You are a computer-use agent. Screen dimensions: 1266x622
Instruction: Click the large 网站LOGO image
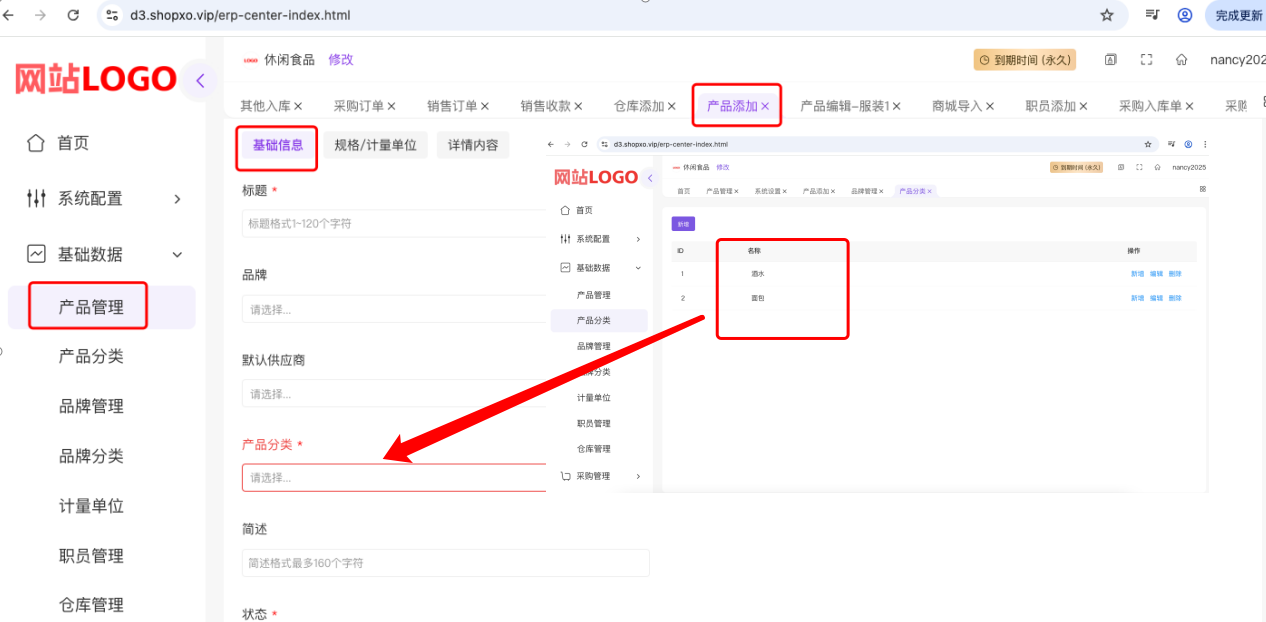[x=96, y=79]
